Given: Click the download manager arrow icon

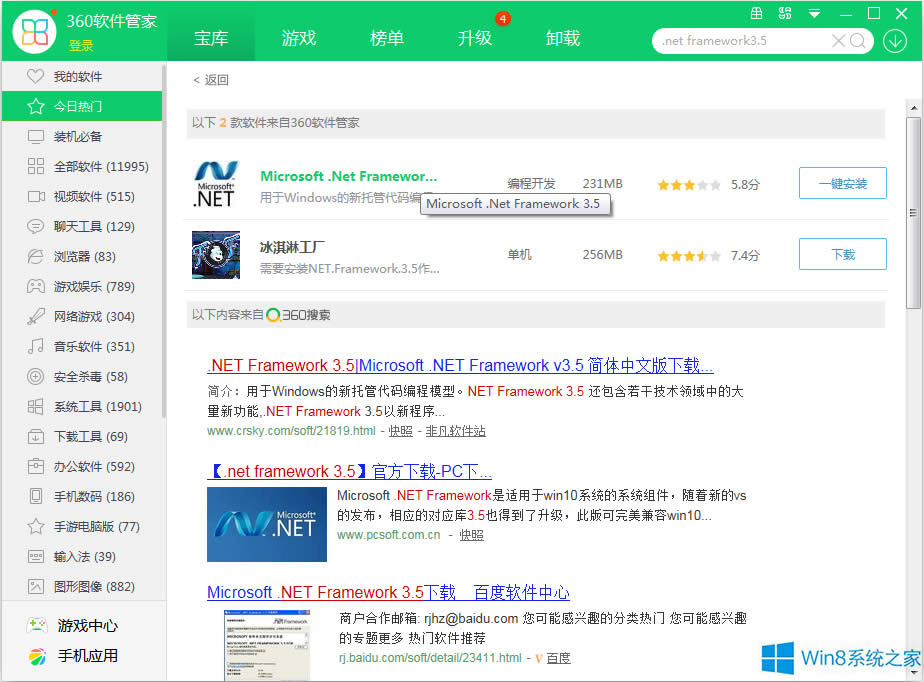Looking at the screenshot, I should click(x=893, y=41).
